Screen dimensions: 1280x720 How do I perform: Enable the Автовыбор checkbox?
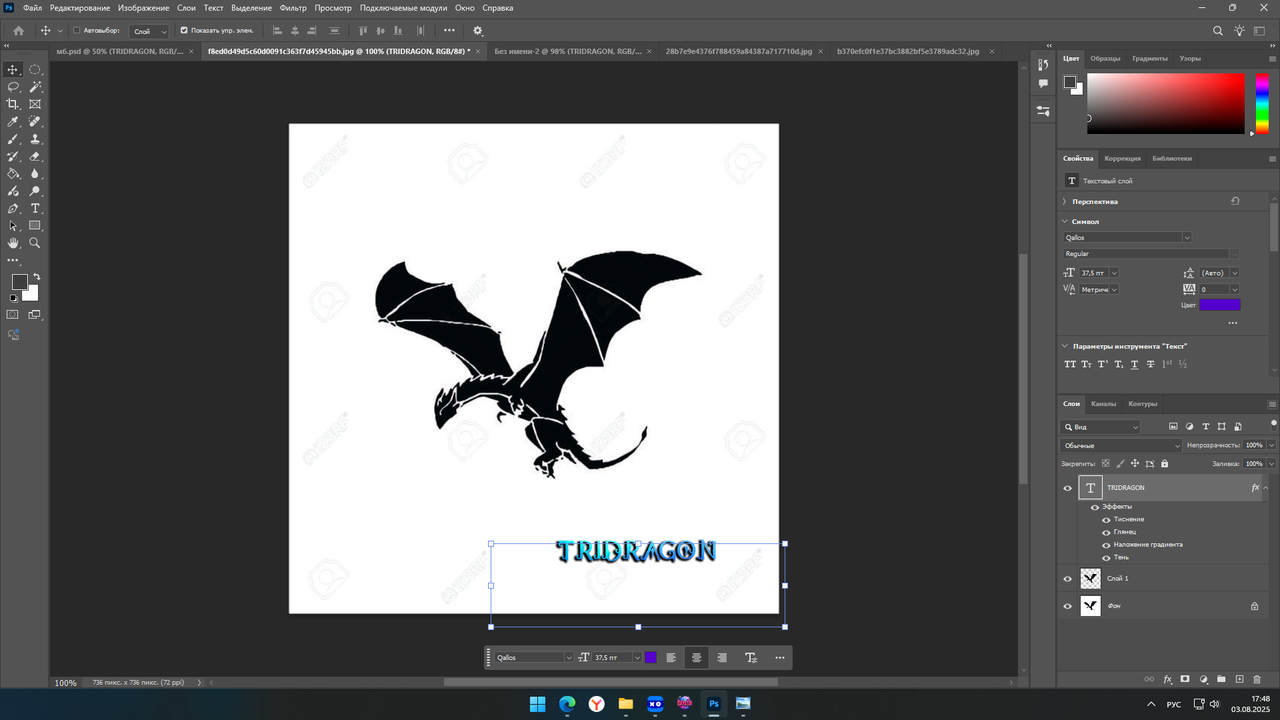click(77, 31)
